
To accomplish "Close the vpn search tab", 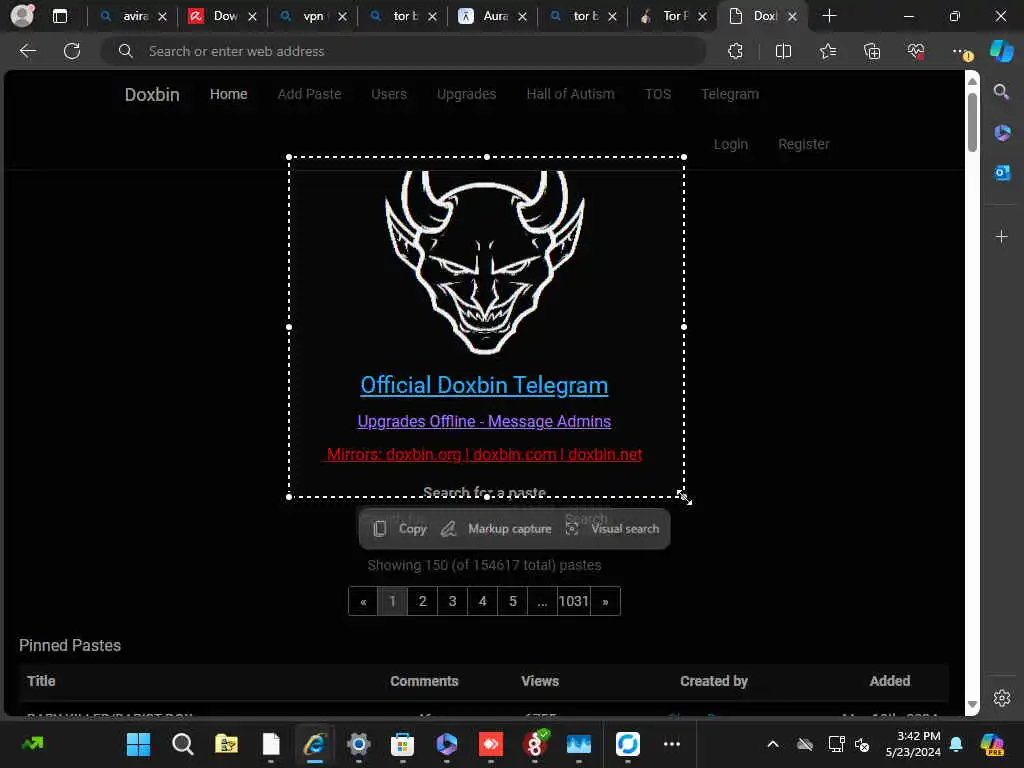I will [x=342, y=16].
